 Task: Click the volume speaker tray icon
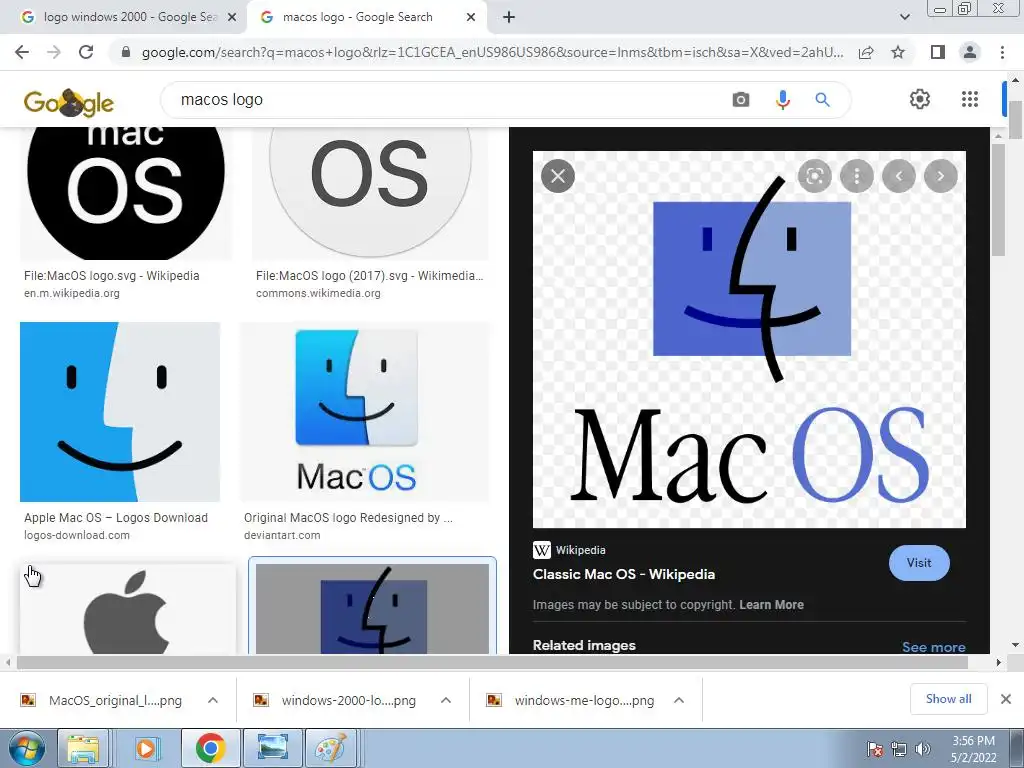pyautogui.click(x=923, y=748)
